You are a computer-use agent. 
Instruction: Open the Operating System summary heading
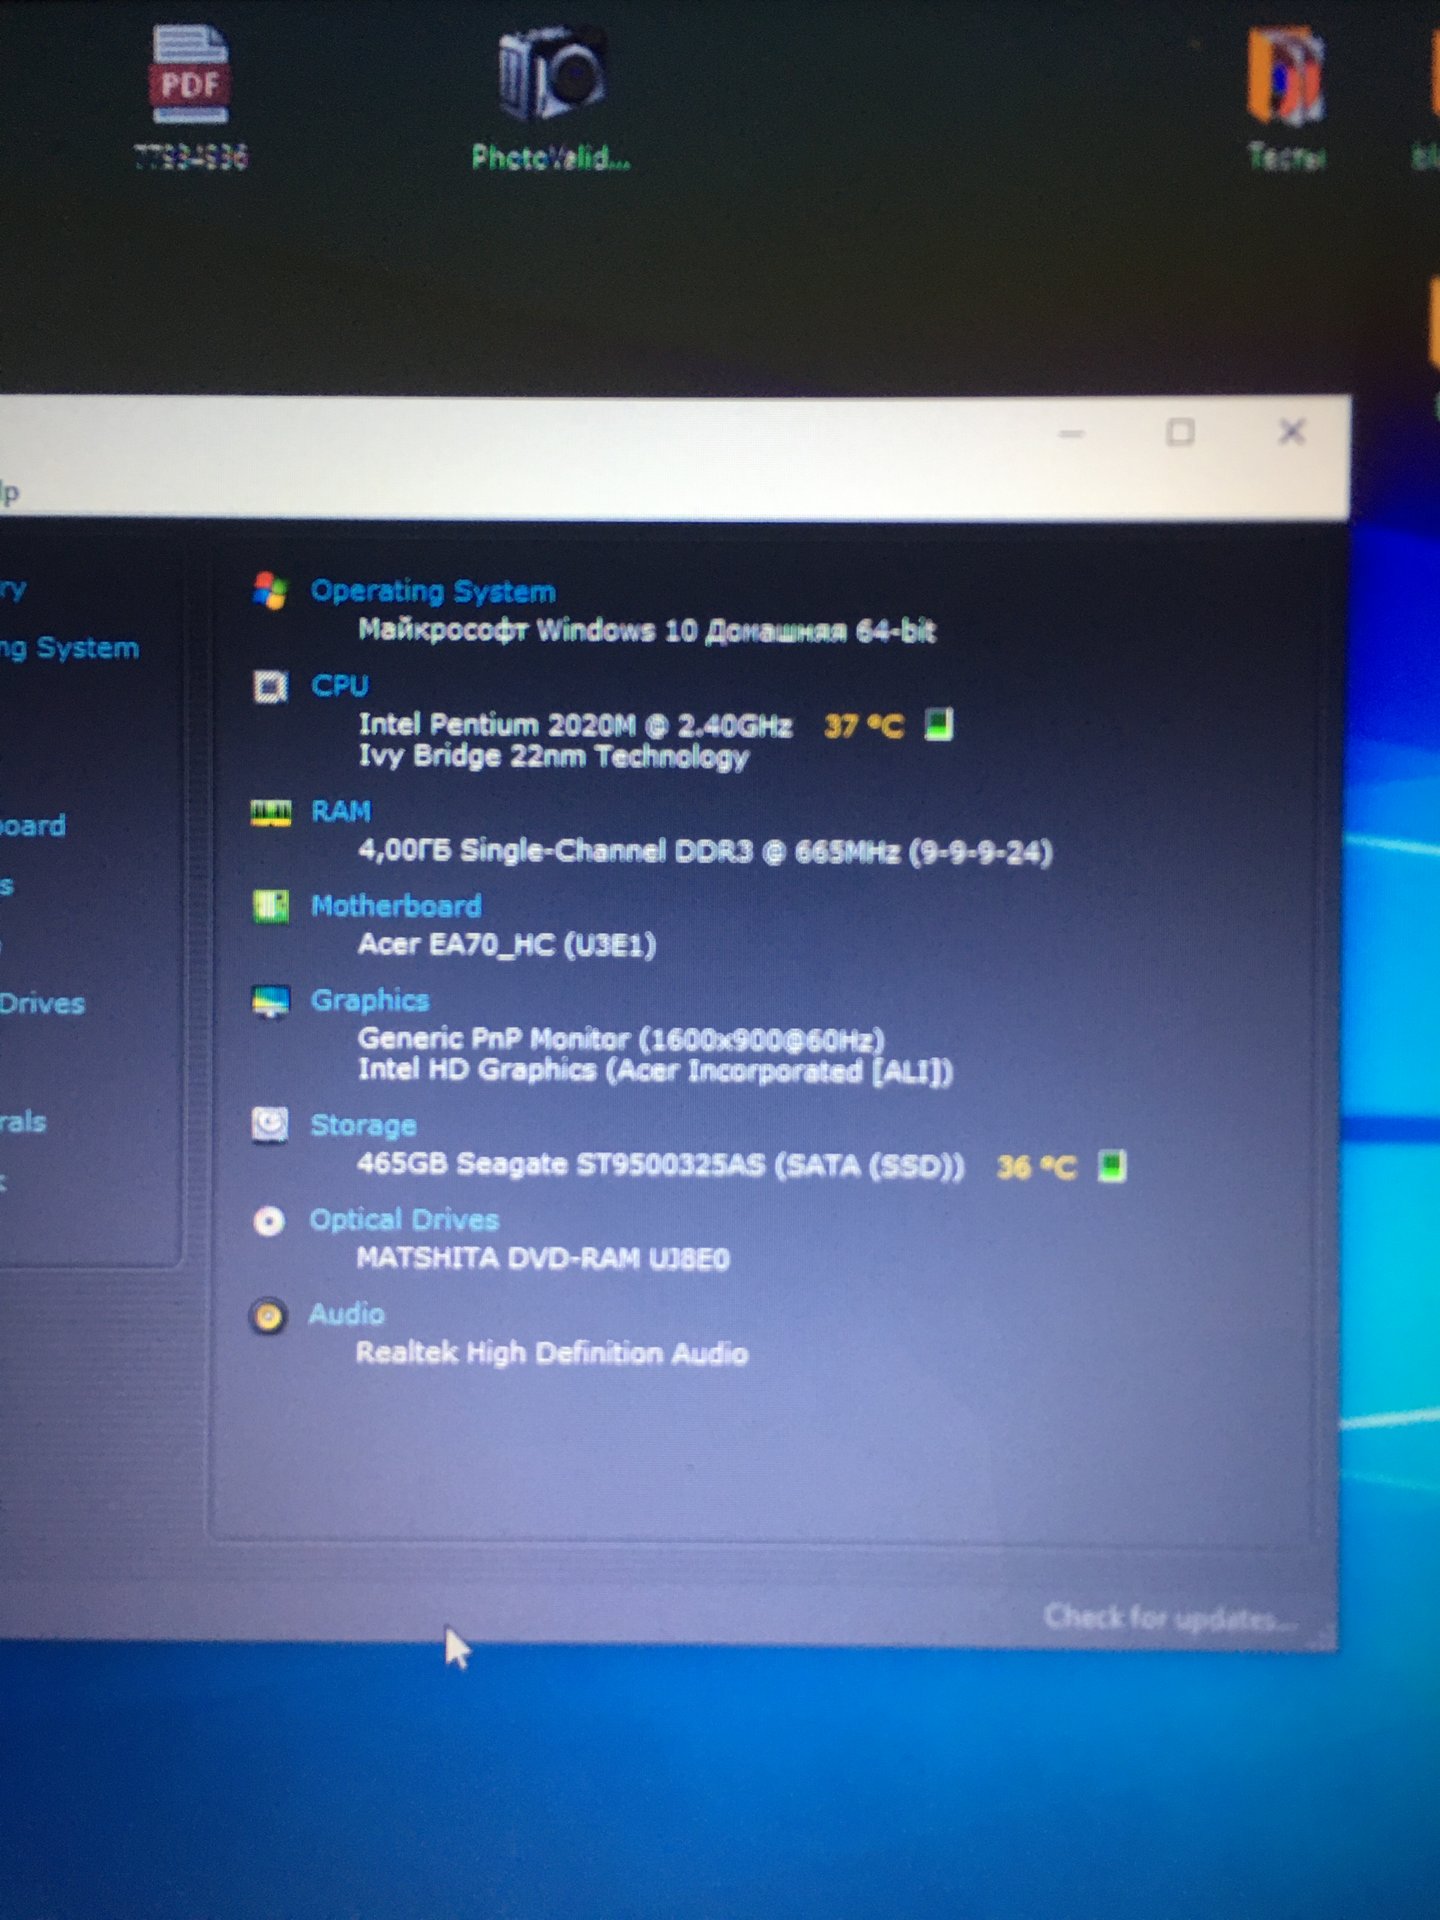(432, 591)
